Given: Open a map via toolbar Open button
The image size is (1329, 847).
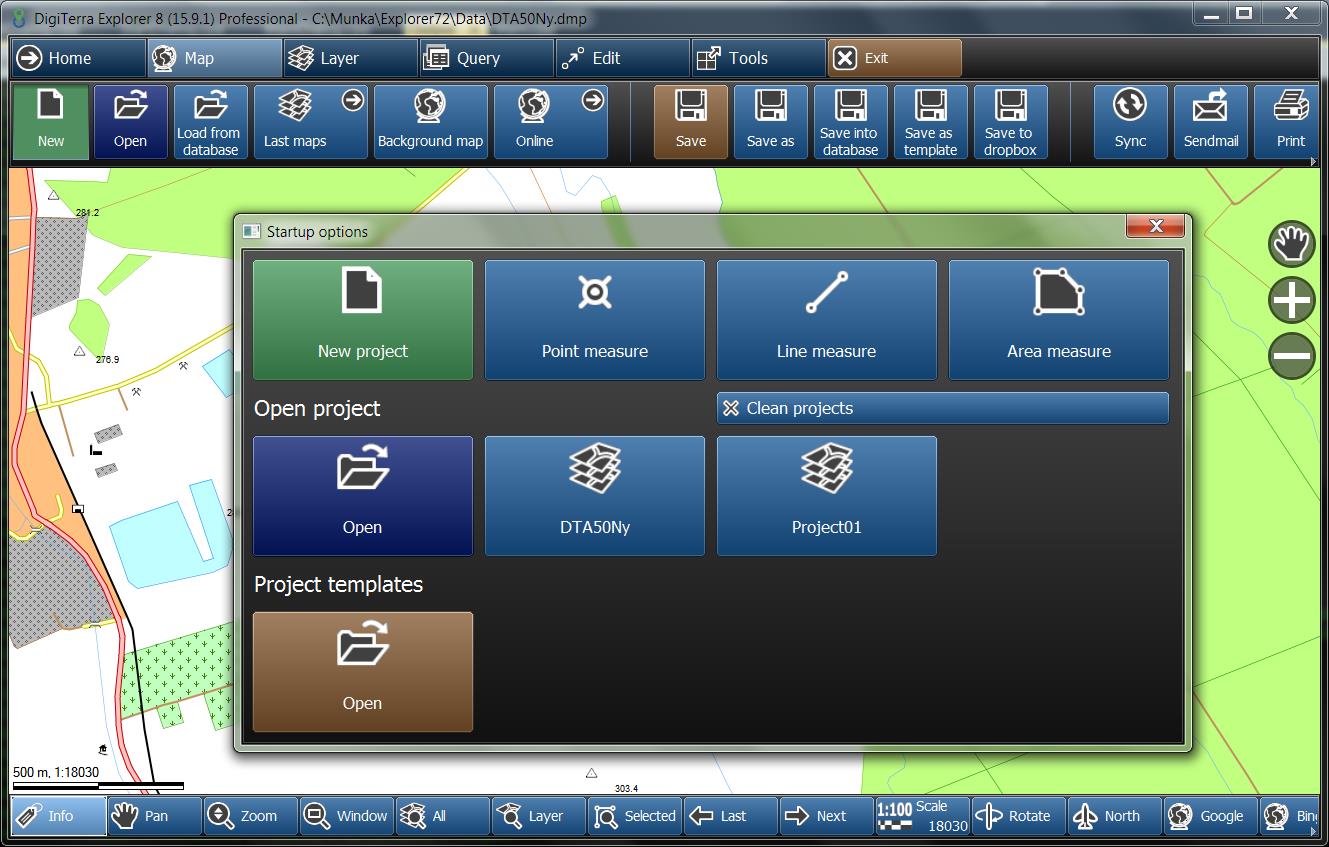Looking at the screenshot, I should 131,122.
